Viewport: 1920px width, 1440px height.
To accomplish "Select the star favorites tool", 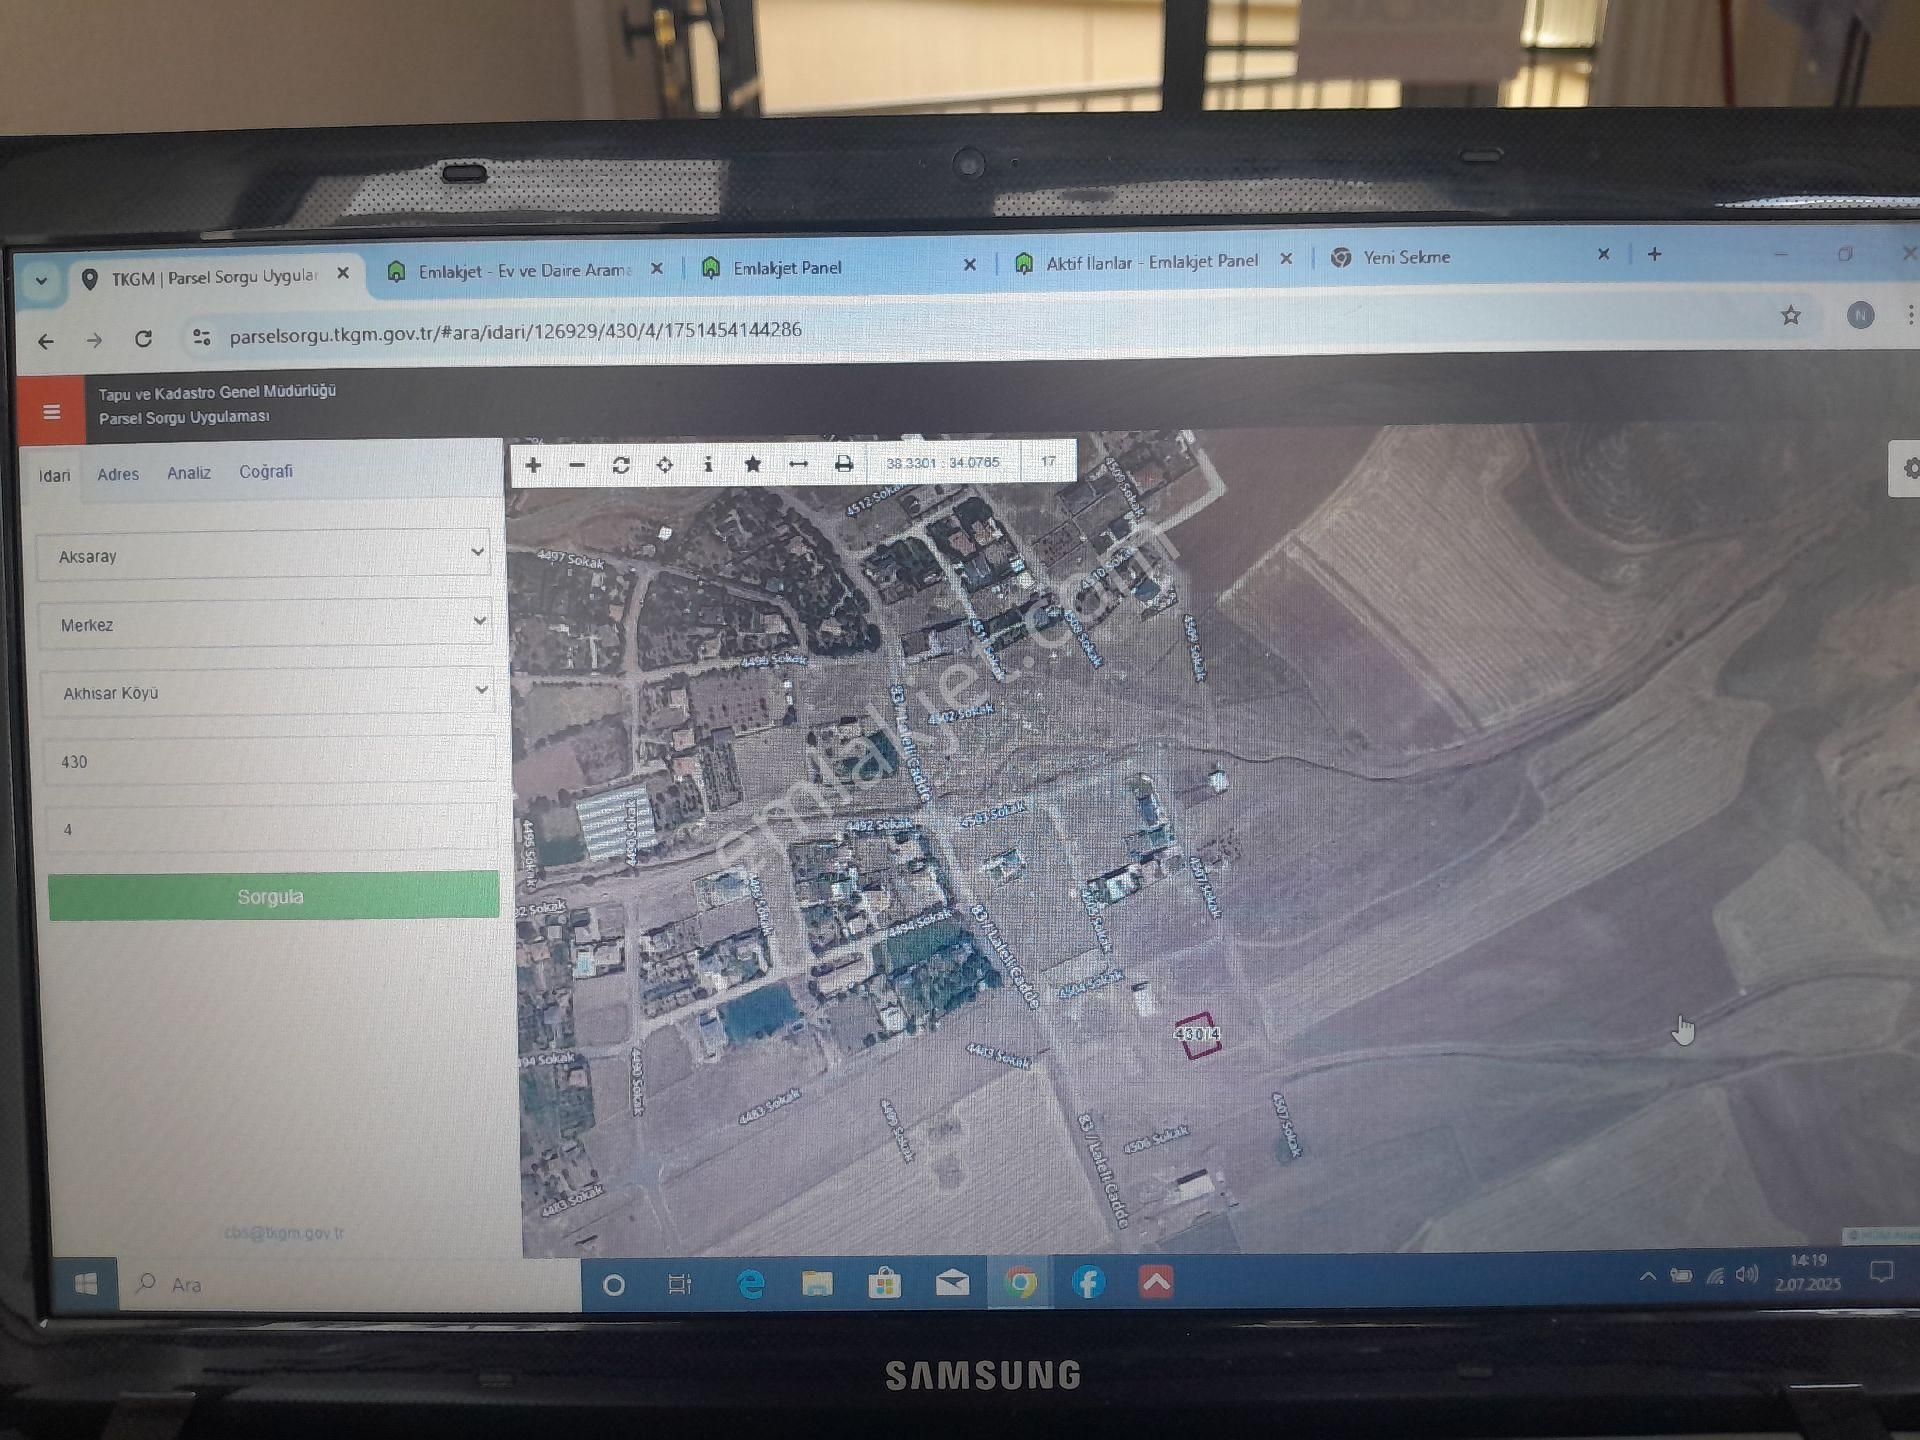I will click(753, 463).
